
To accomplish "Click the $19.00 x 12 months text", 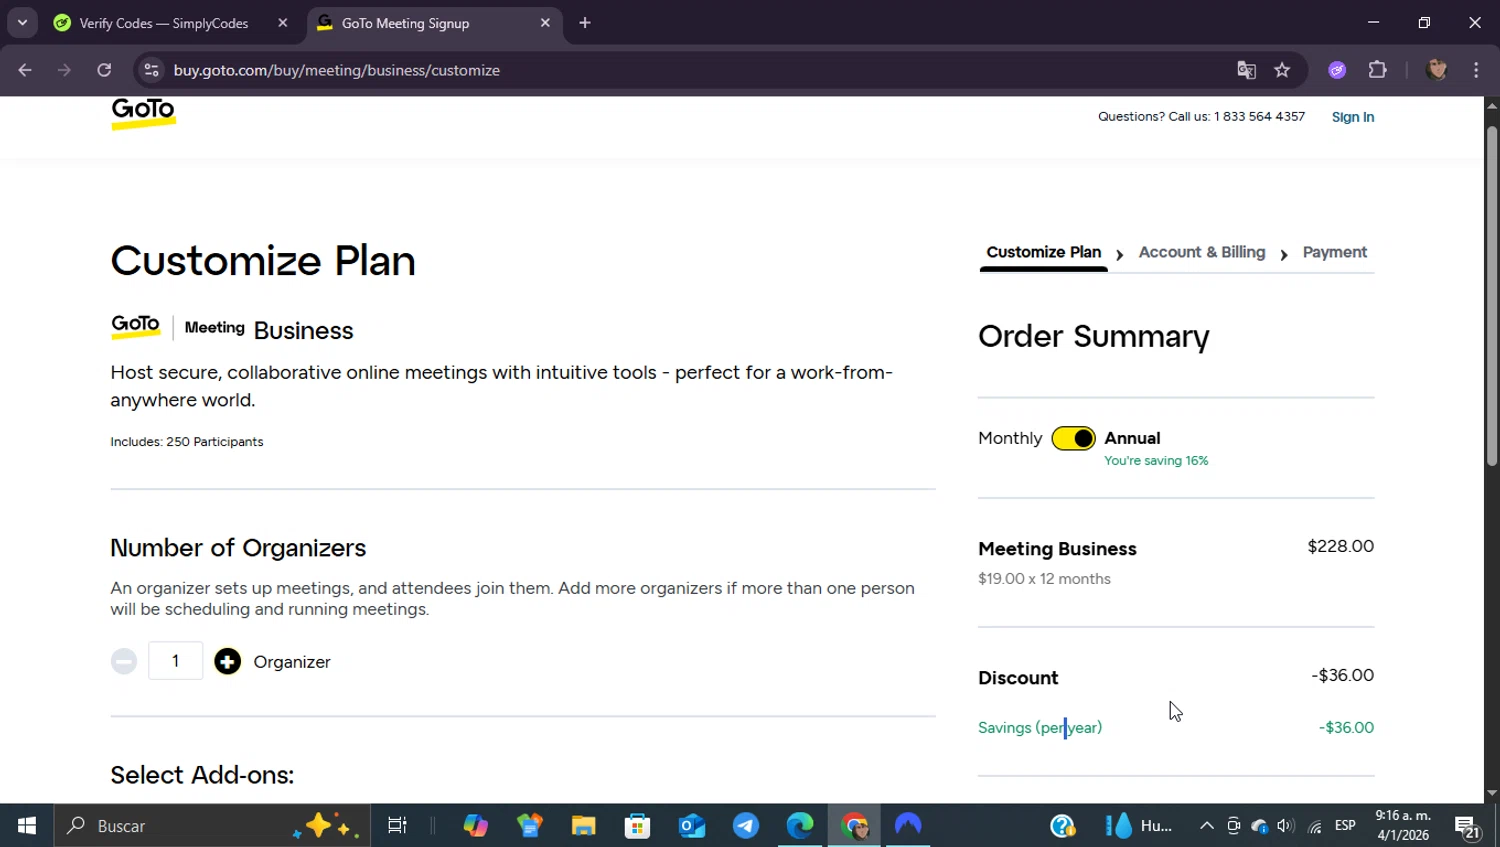I will pos(1044,579).
